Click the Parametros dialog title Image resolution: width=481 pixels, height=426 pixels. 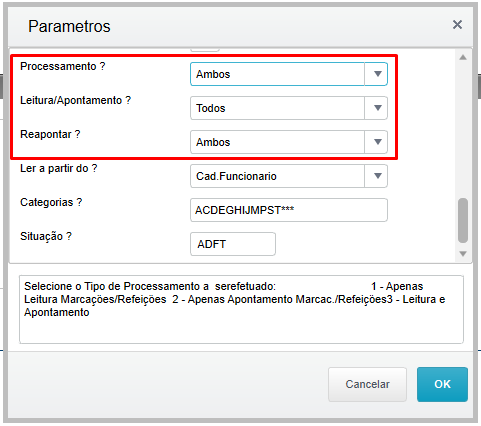point(69,26)
